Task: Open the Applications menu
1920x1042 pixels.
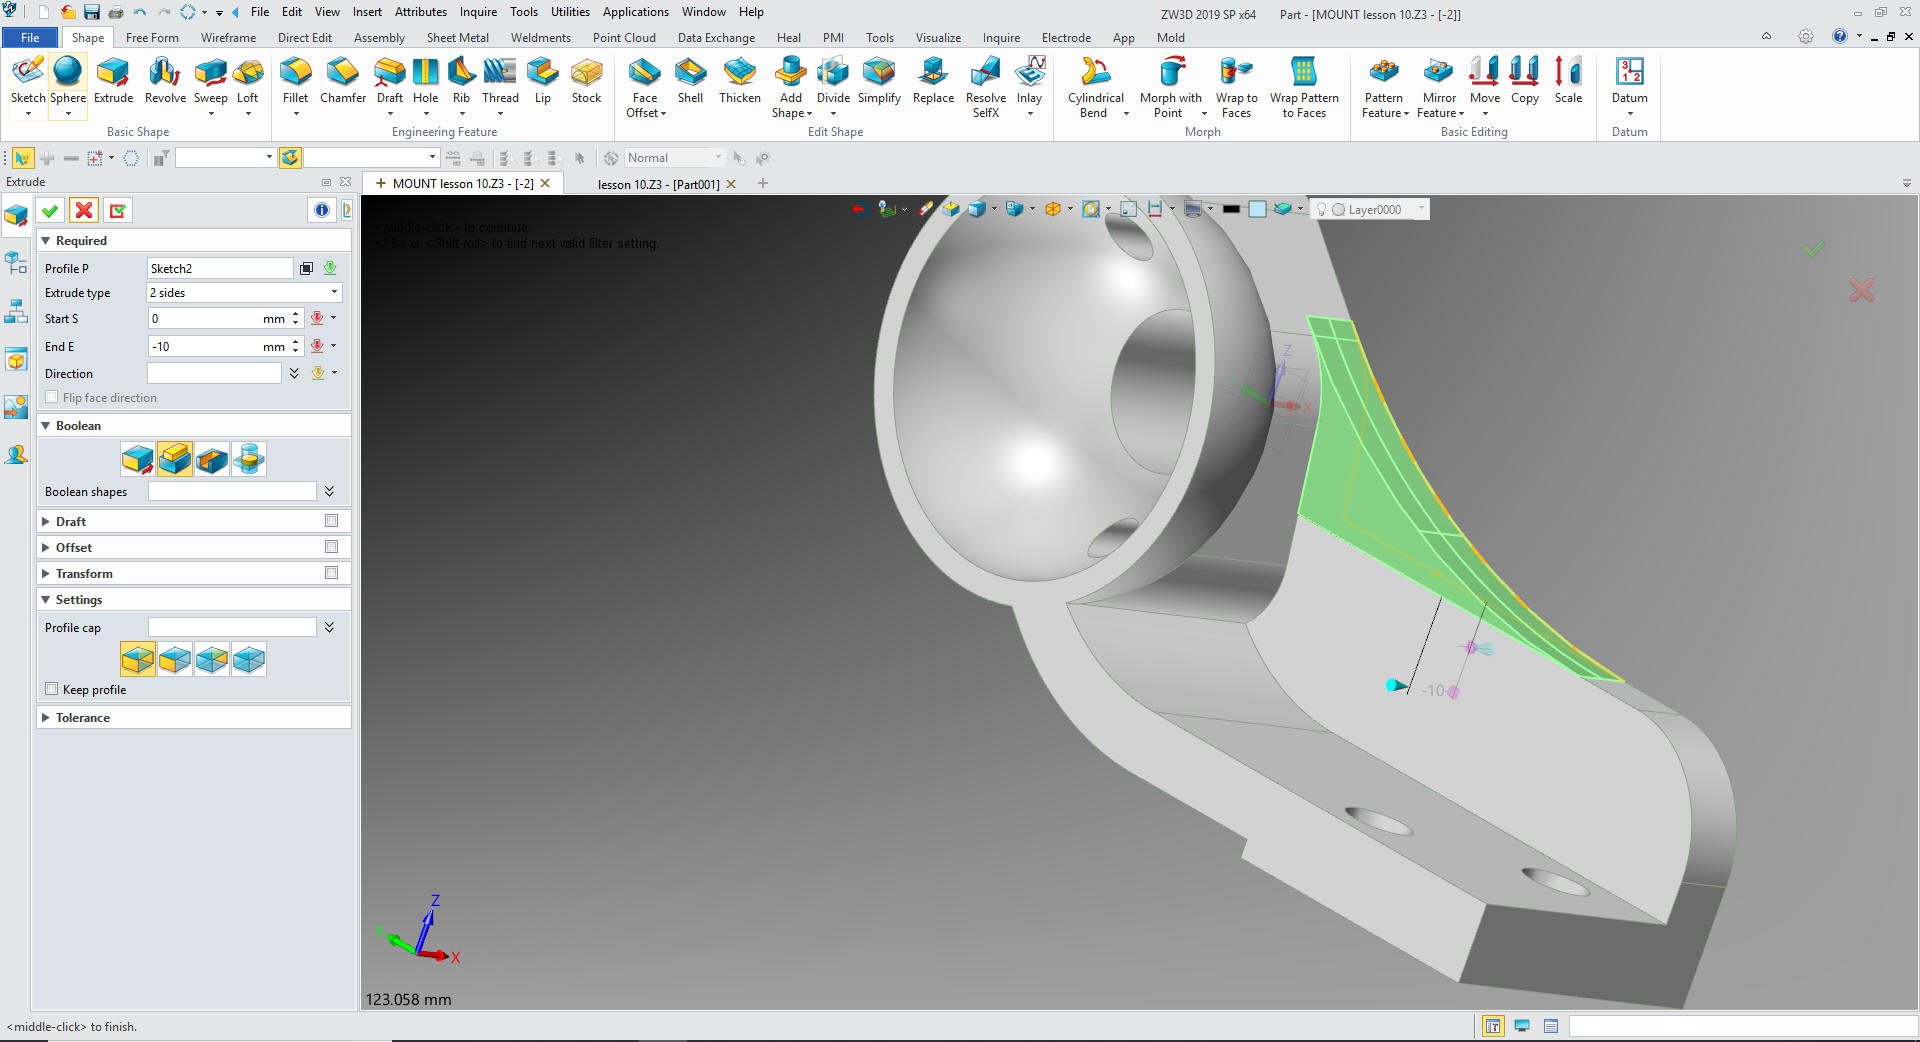Action: pyautogui.click(x=635, y=12)
